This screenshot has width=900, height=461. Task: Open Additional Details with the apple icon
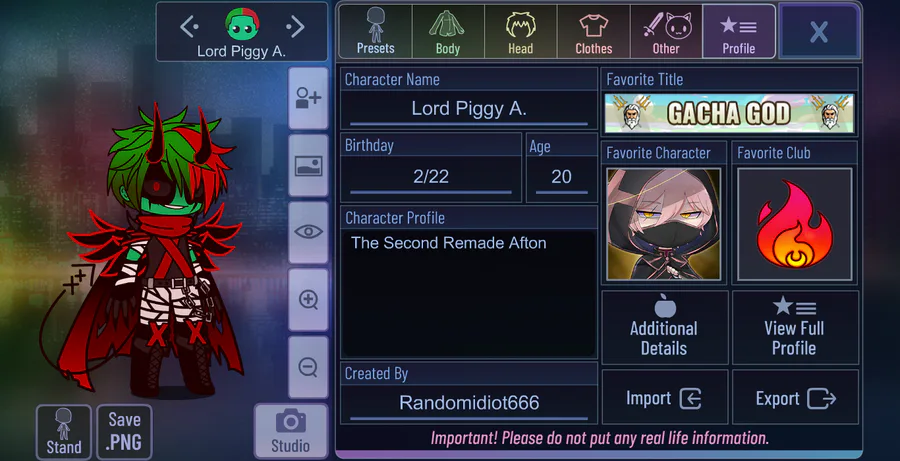665,327
